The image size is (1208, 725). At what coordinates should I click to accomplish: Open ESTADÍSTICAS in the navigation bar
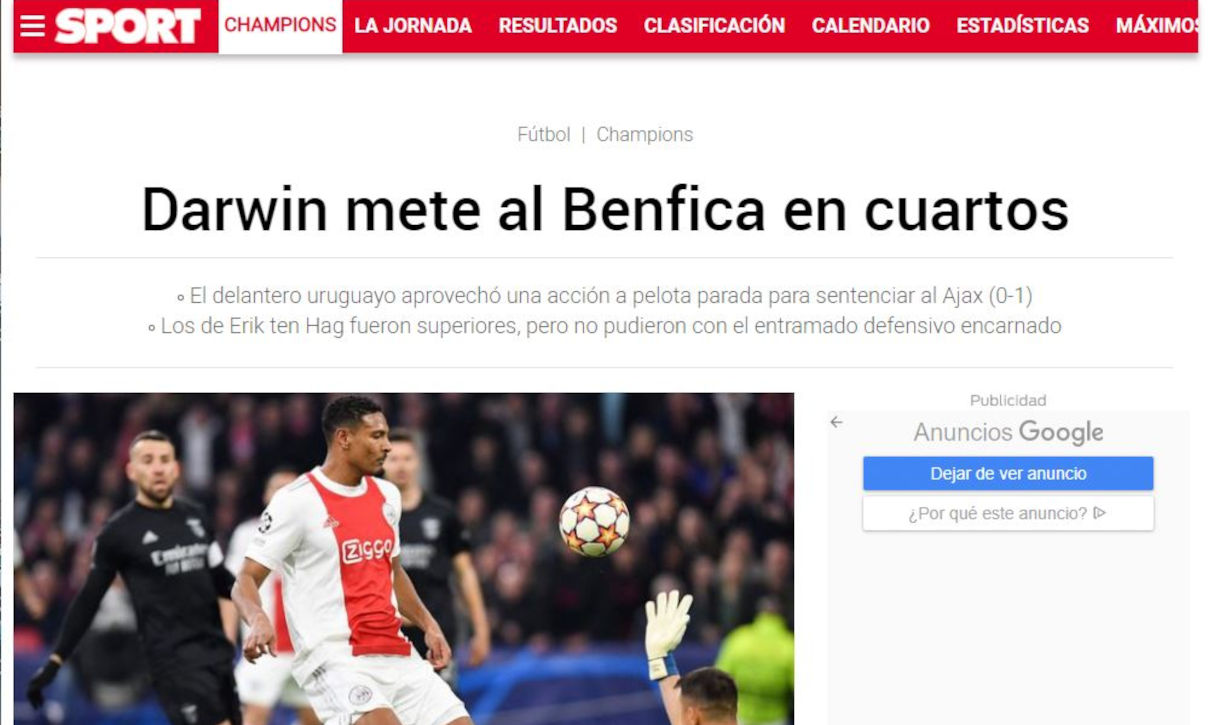(1022, 26)
